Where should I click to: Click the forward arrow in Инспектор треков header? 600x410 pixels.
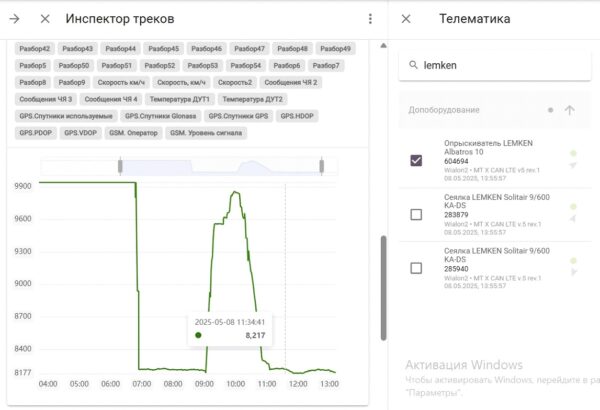pos(15,19)
